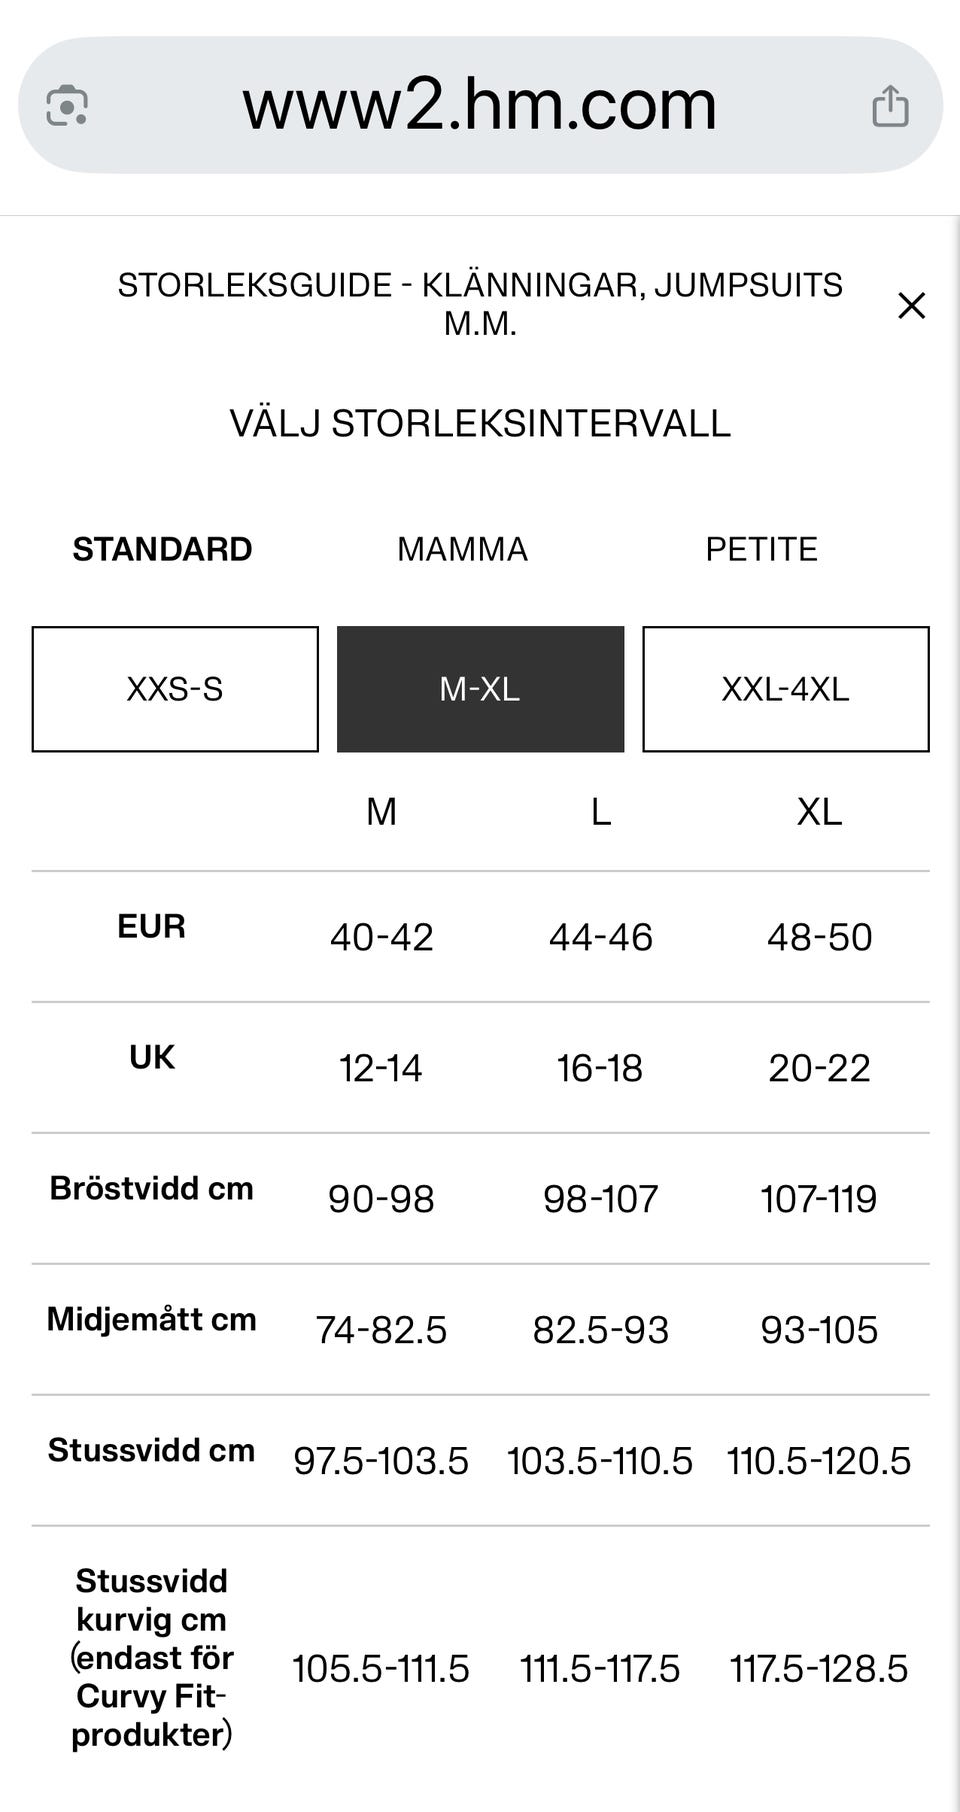Screen dimensions: 960x1812
Task: Select the XXS-S size range
Action: [175, 689]
